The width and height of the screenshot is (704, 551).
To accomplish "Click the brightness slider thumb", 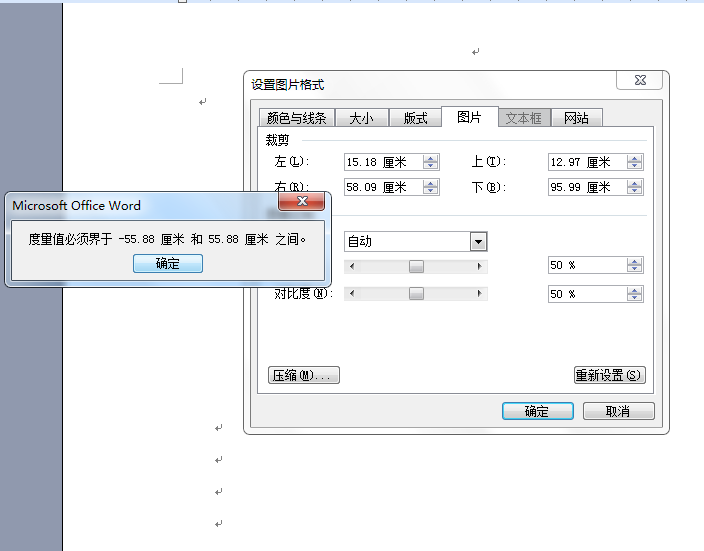I will [x=416, y=266].
